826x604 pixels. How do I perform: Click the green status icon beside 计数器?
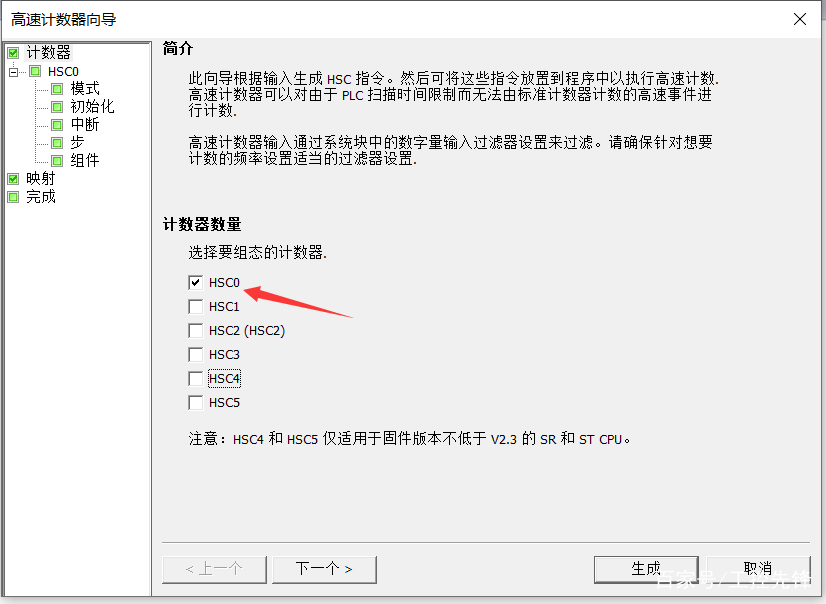pos(13,53)
